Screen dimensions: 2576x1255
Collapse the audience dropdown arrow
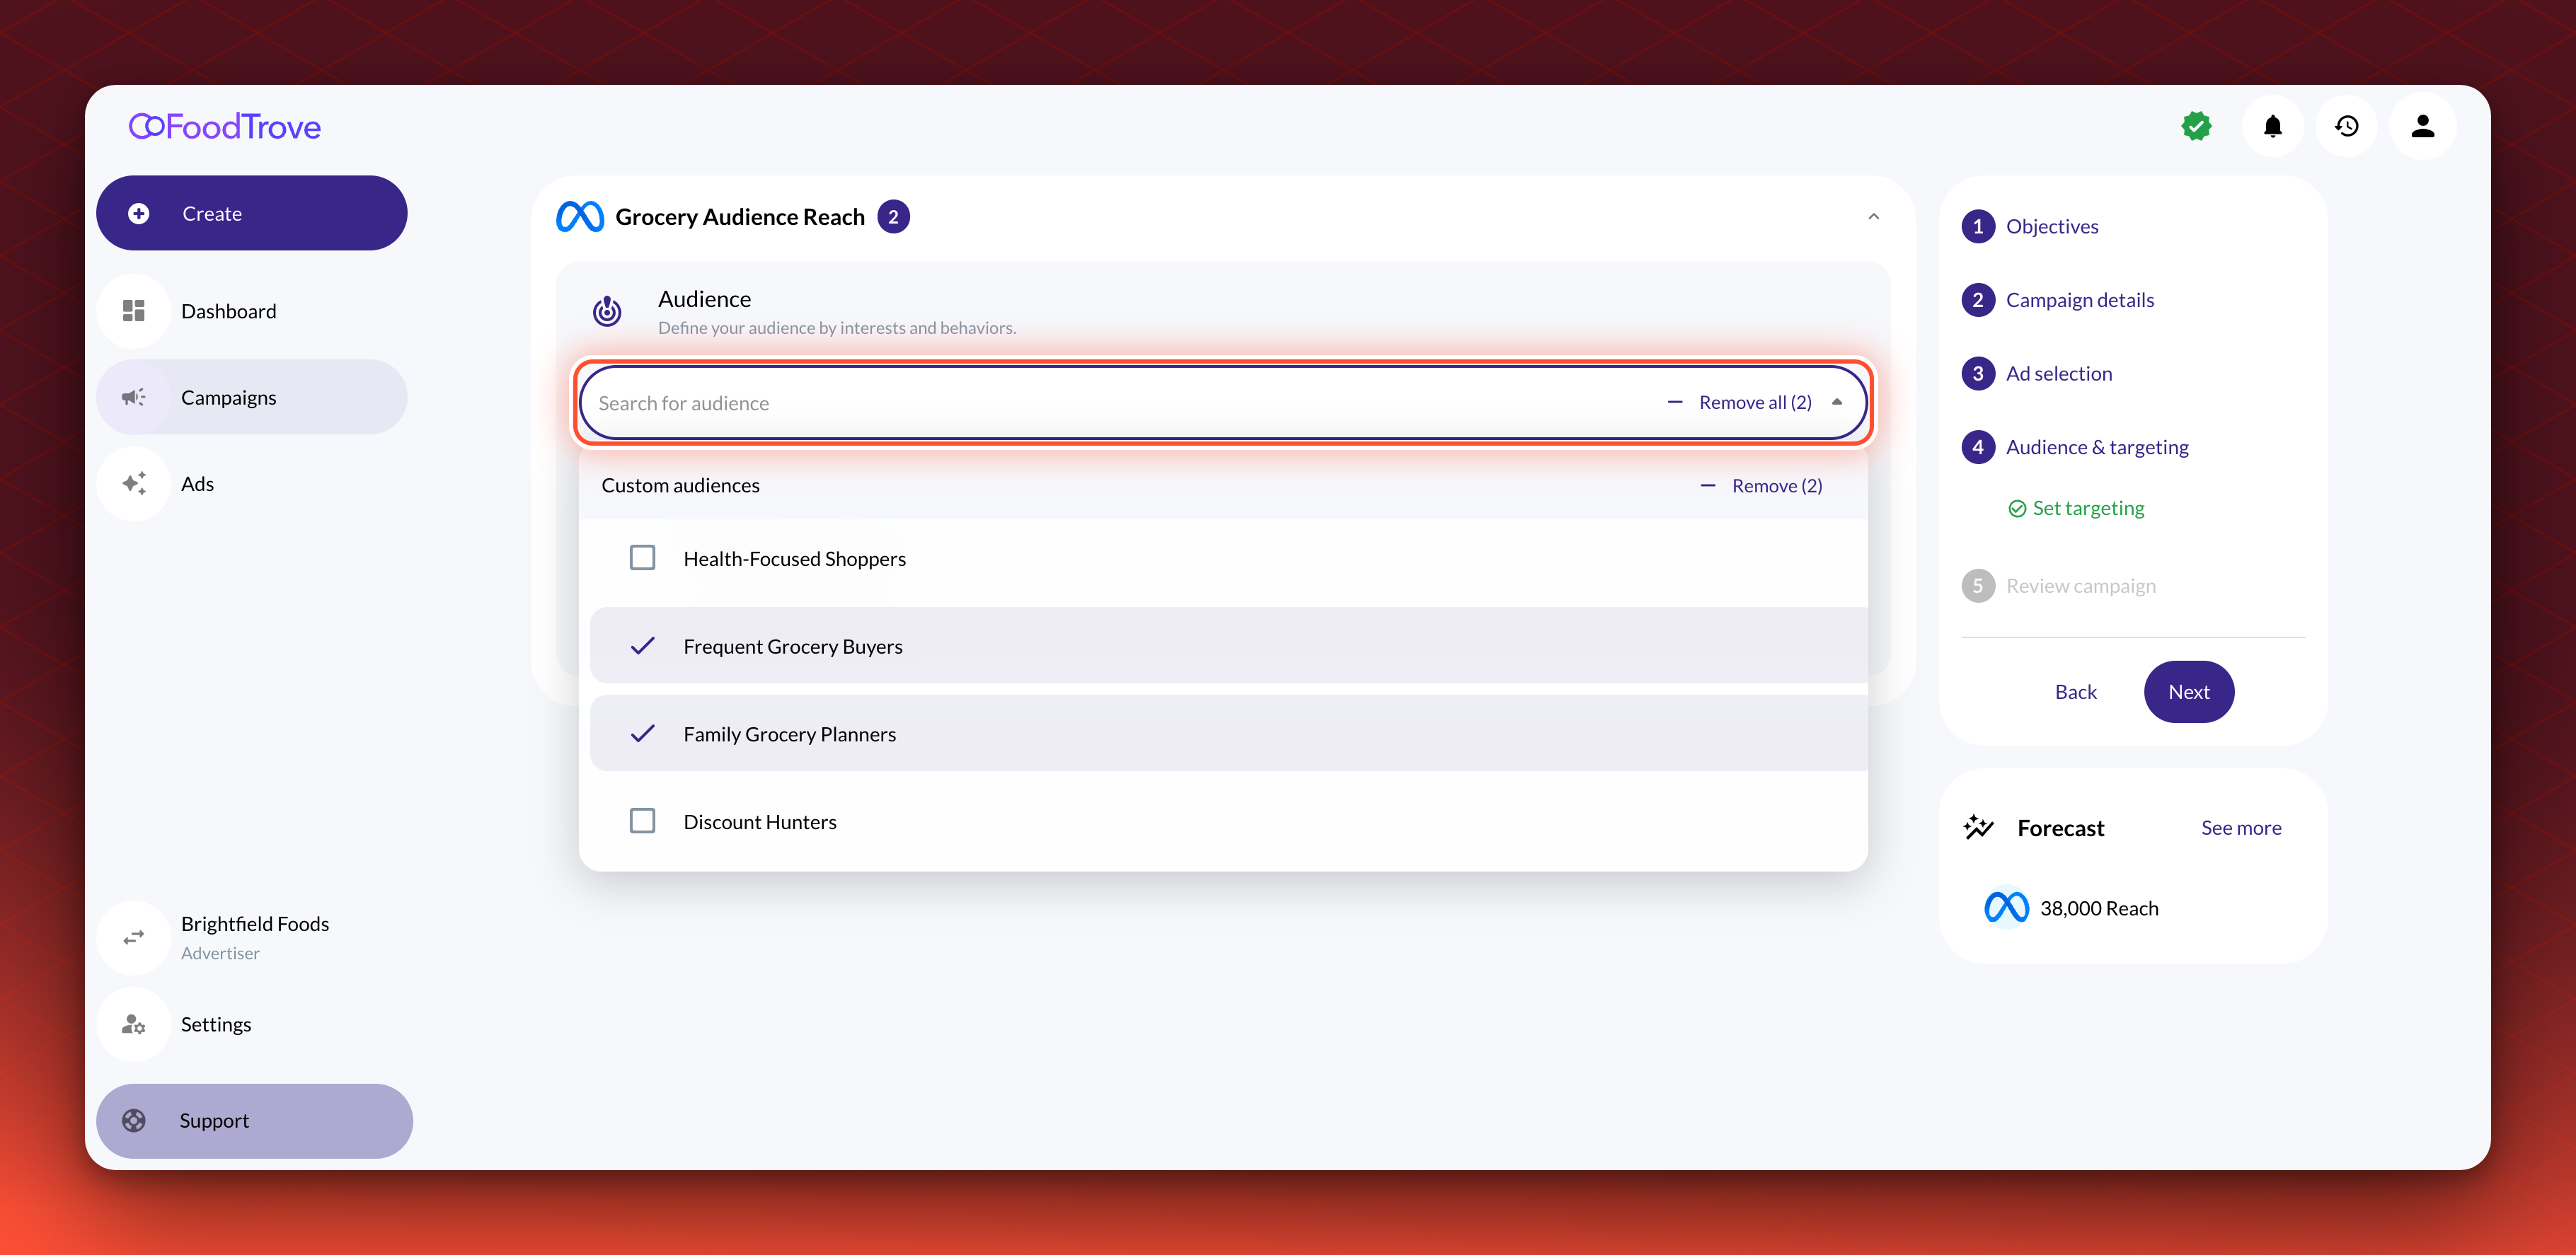pos(1837,402)
